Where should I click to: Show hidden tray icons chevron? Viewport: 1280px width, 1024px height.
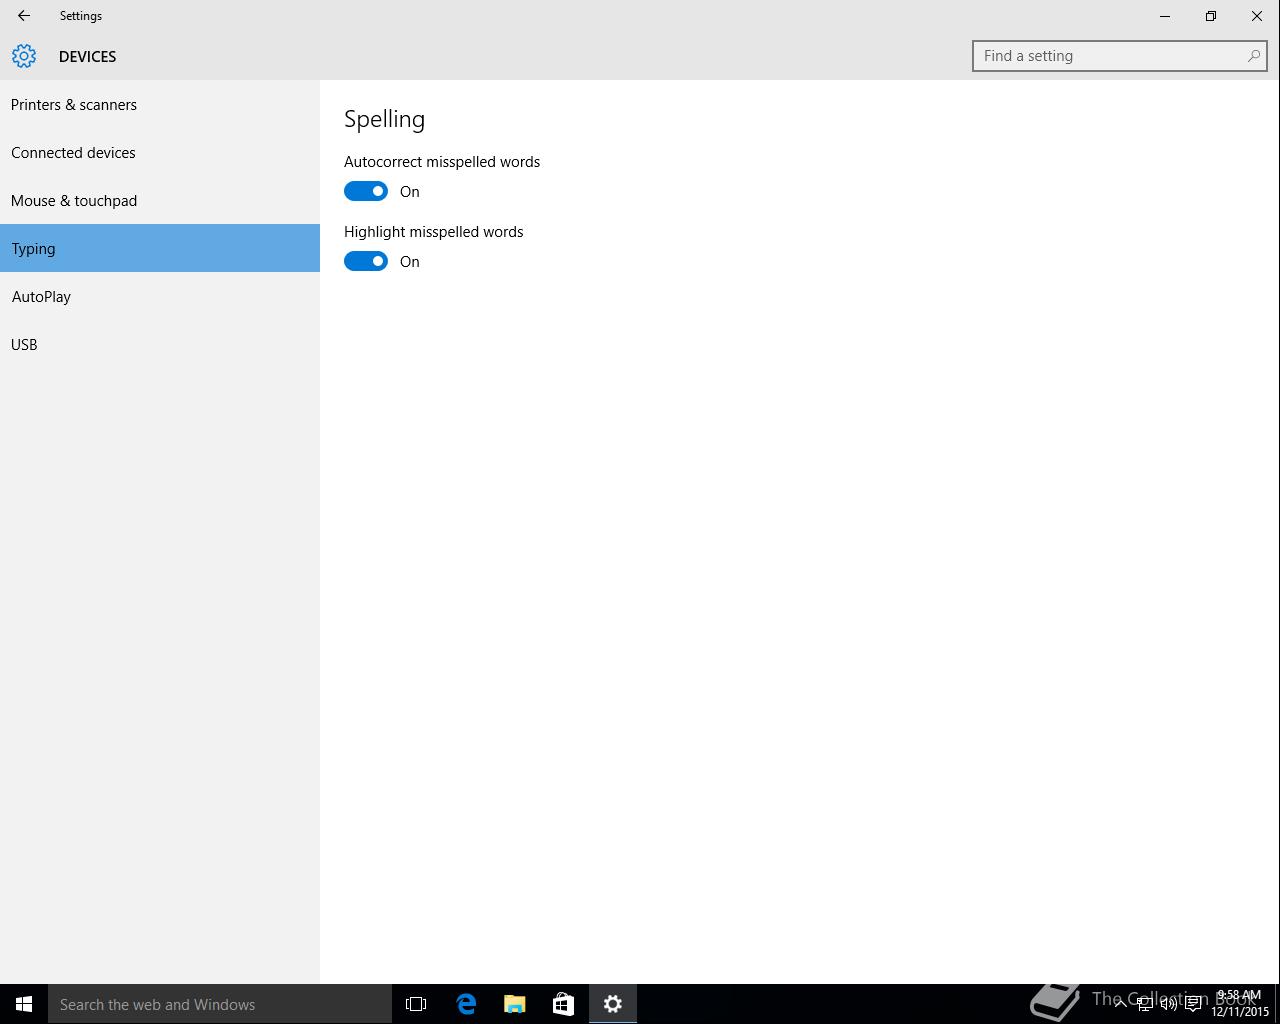[1120, 1004]
